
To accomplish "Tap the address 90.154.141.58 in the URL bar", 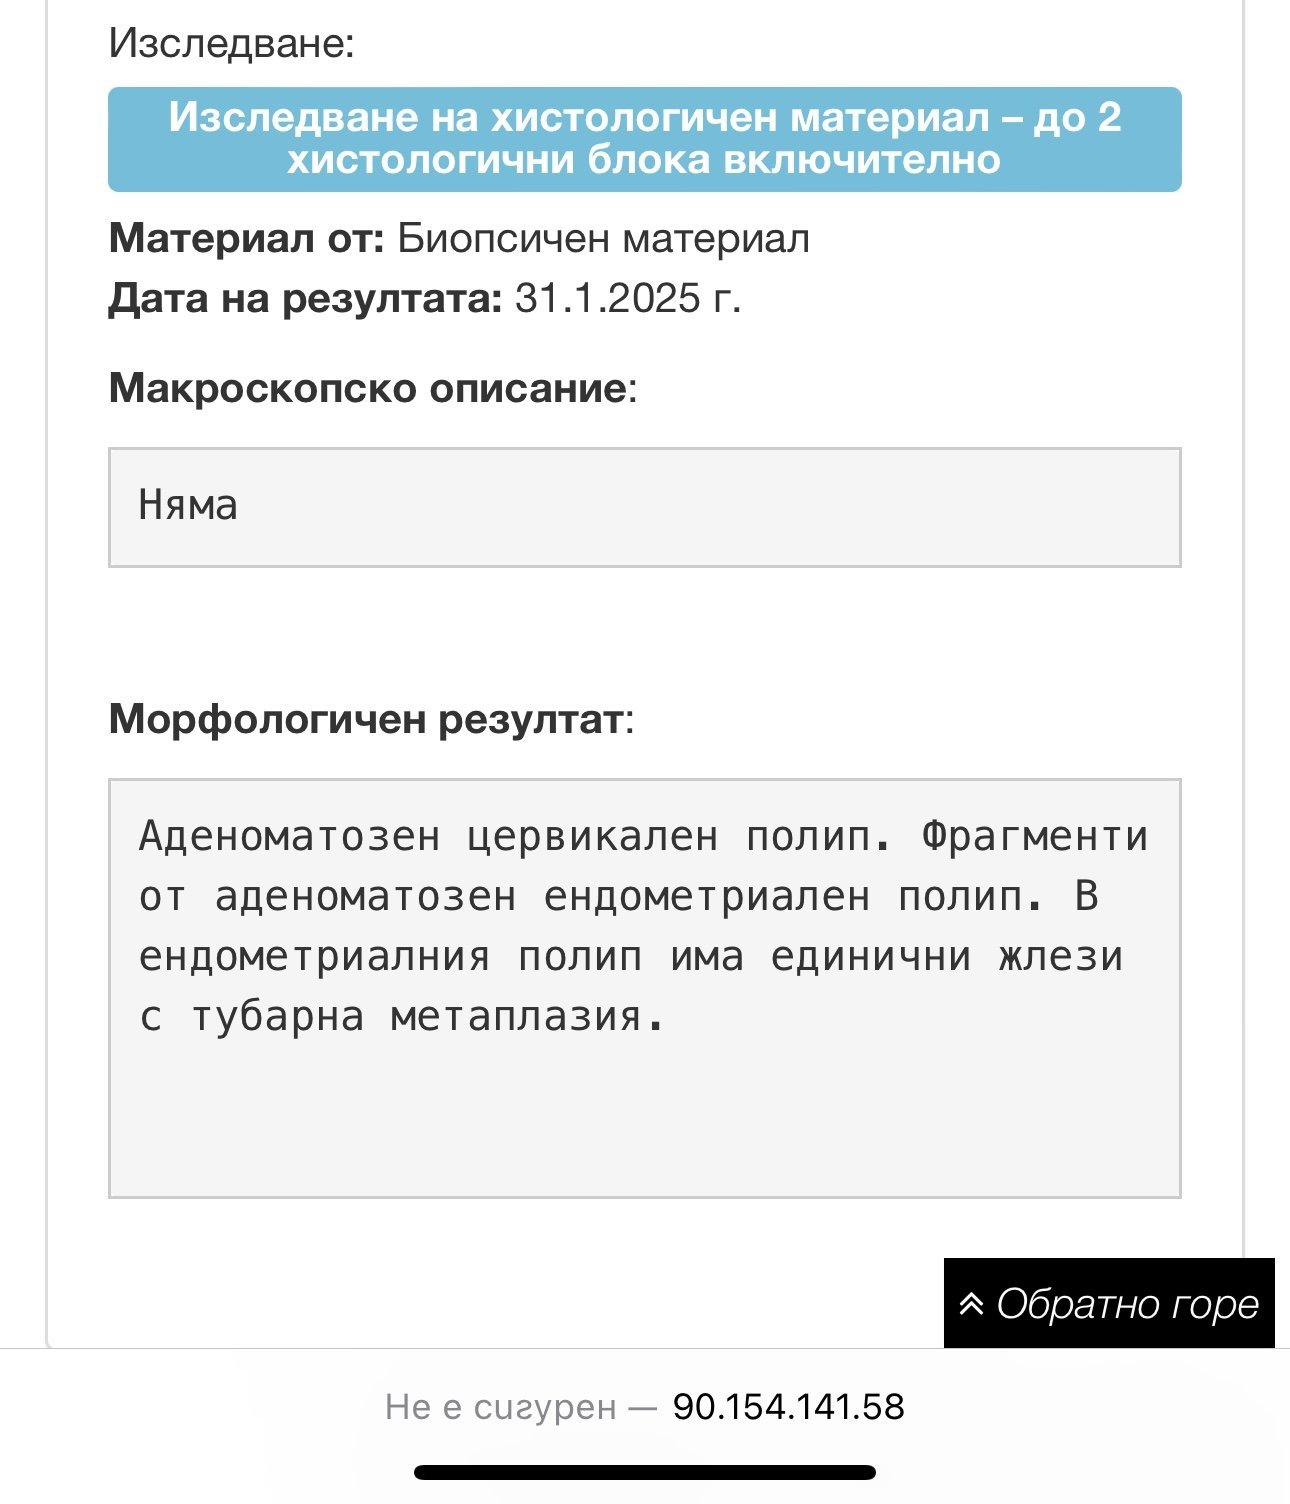I will pyautogui.click(x=788, y=1407).
